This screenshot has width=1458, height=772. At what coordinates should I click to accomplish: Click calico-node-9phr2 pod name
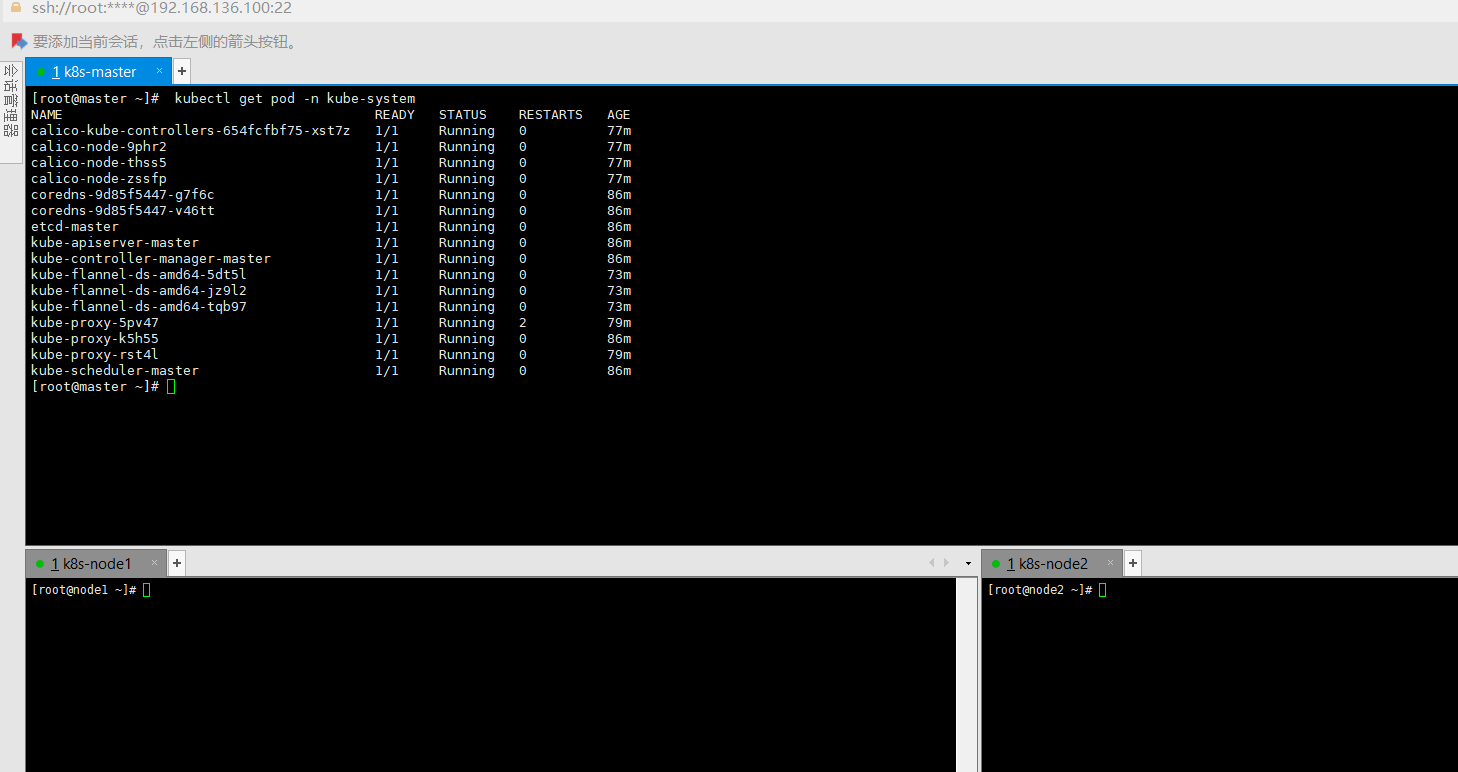pyautogui.click(x=99, y=146)
